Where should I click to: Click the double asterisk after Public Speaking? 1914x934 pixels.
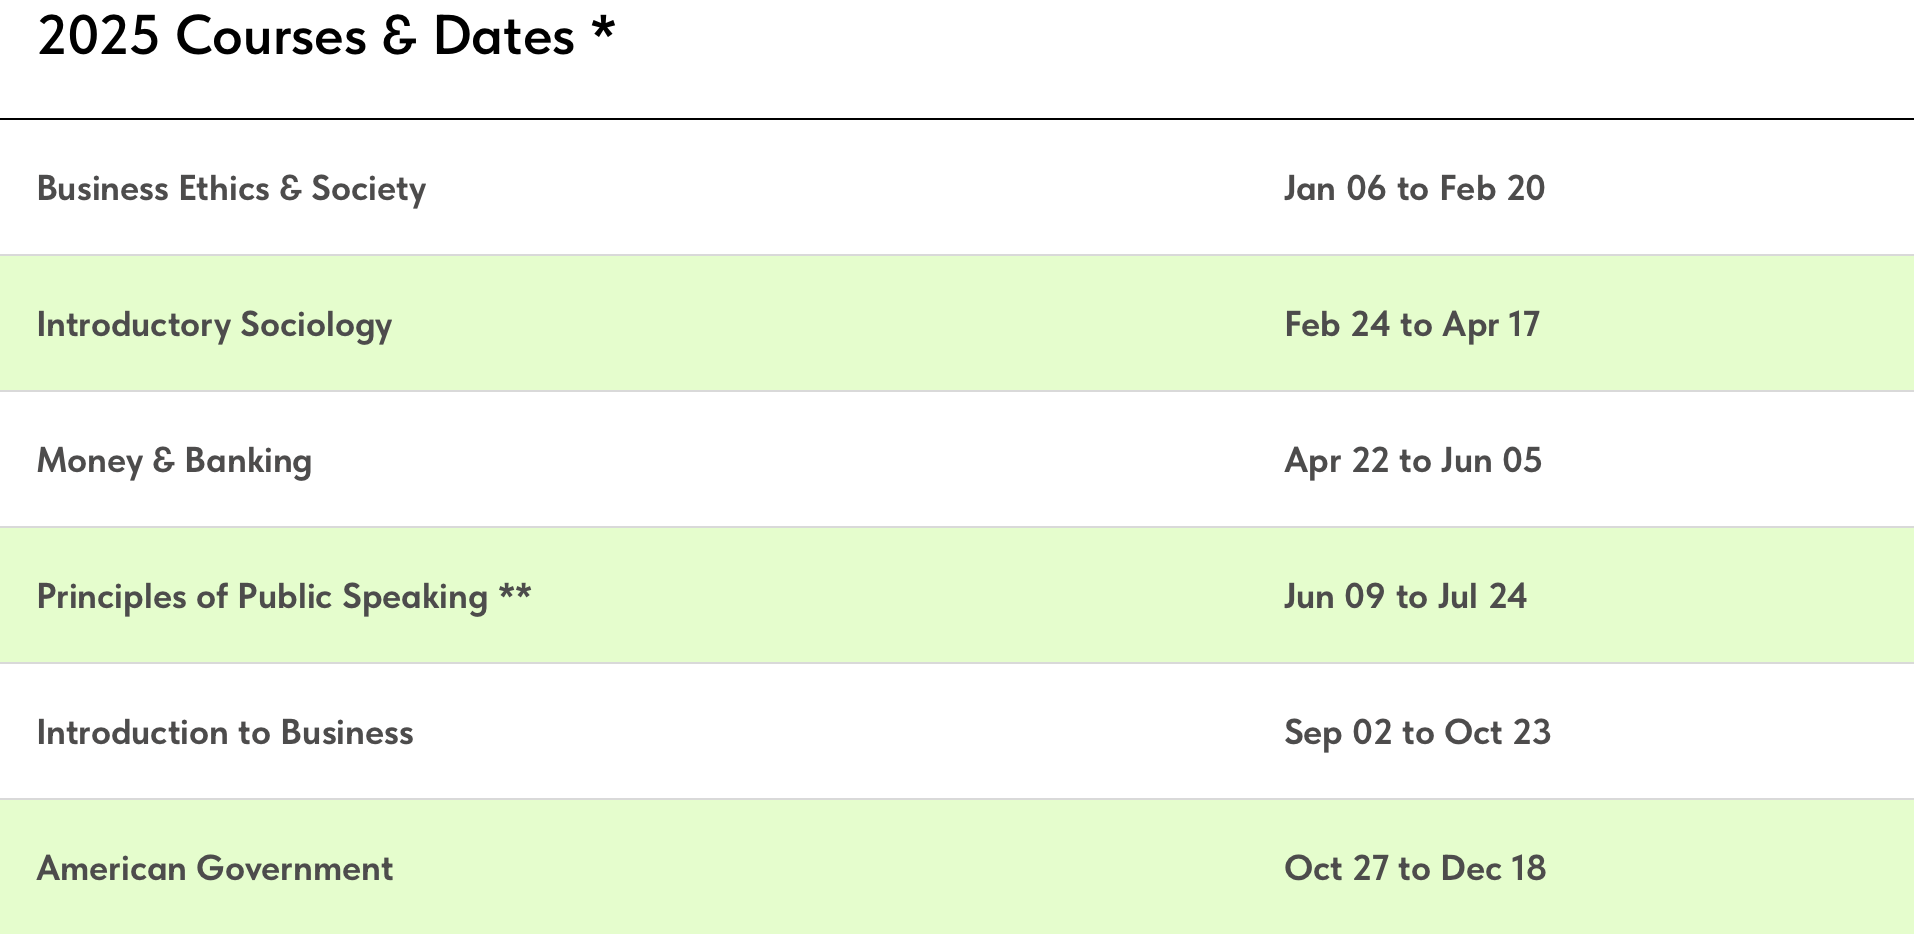pos(515,593)
